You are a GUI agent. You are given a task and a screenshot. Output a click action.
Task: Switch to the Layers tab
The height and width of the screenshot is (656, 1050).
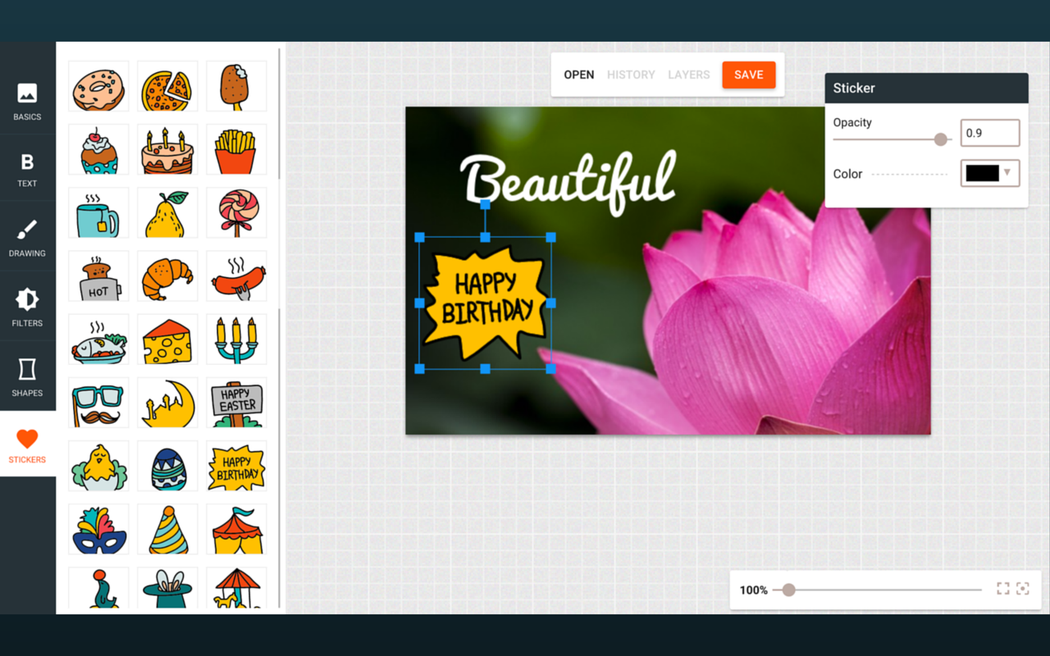(x=689, y=75)
